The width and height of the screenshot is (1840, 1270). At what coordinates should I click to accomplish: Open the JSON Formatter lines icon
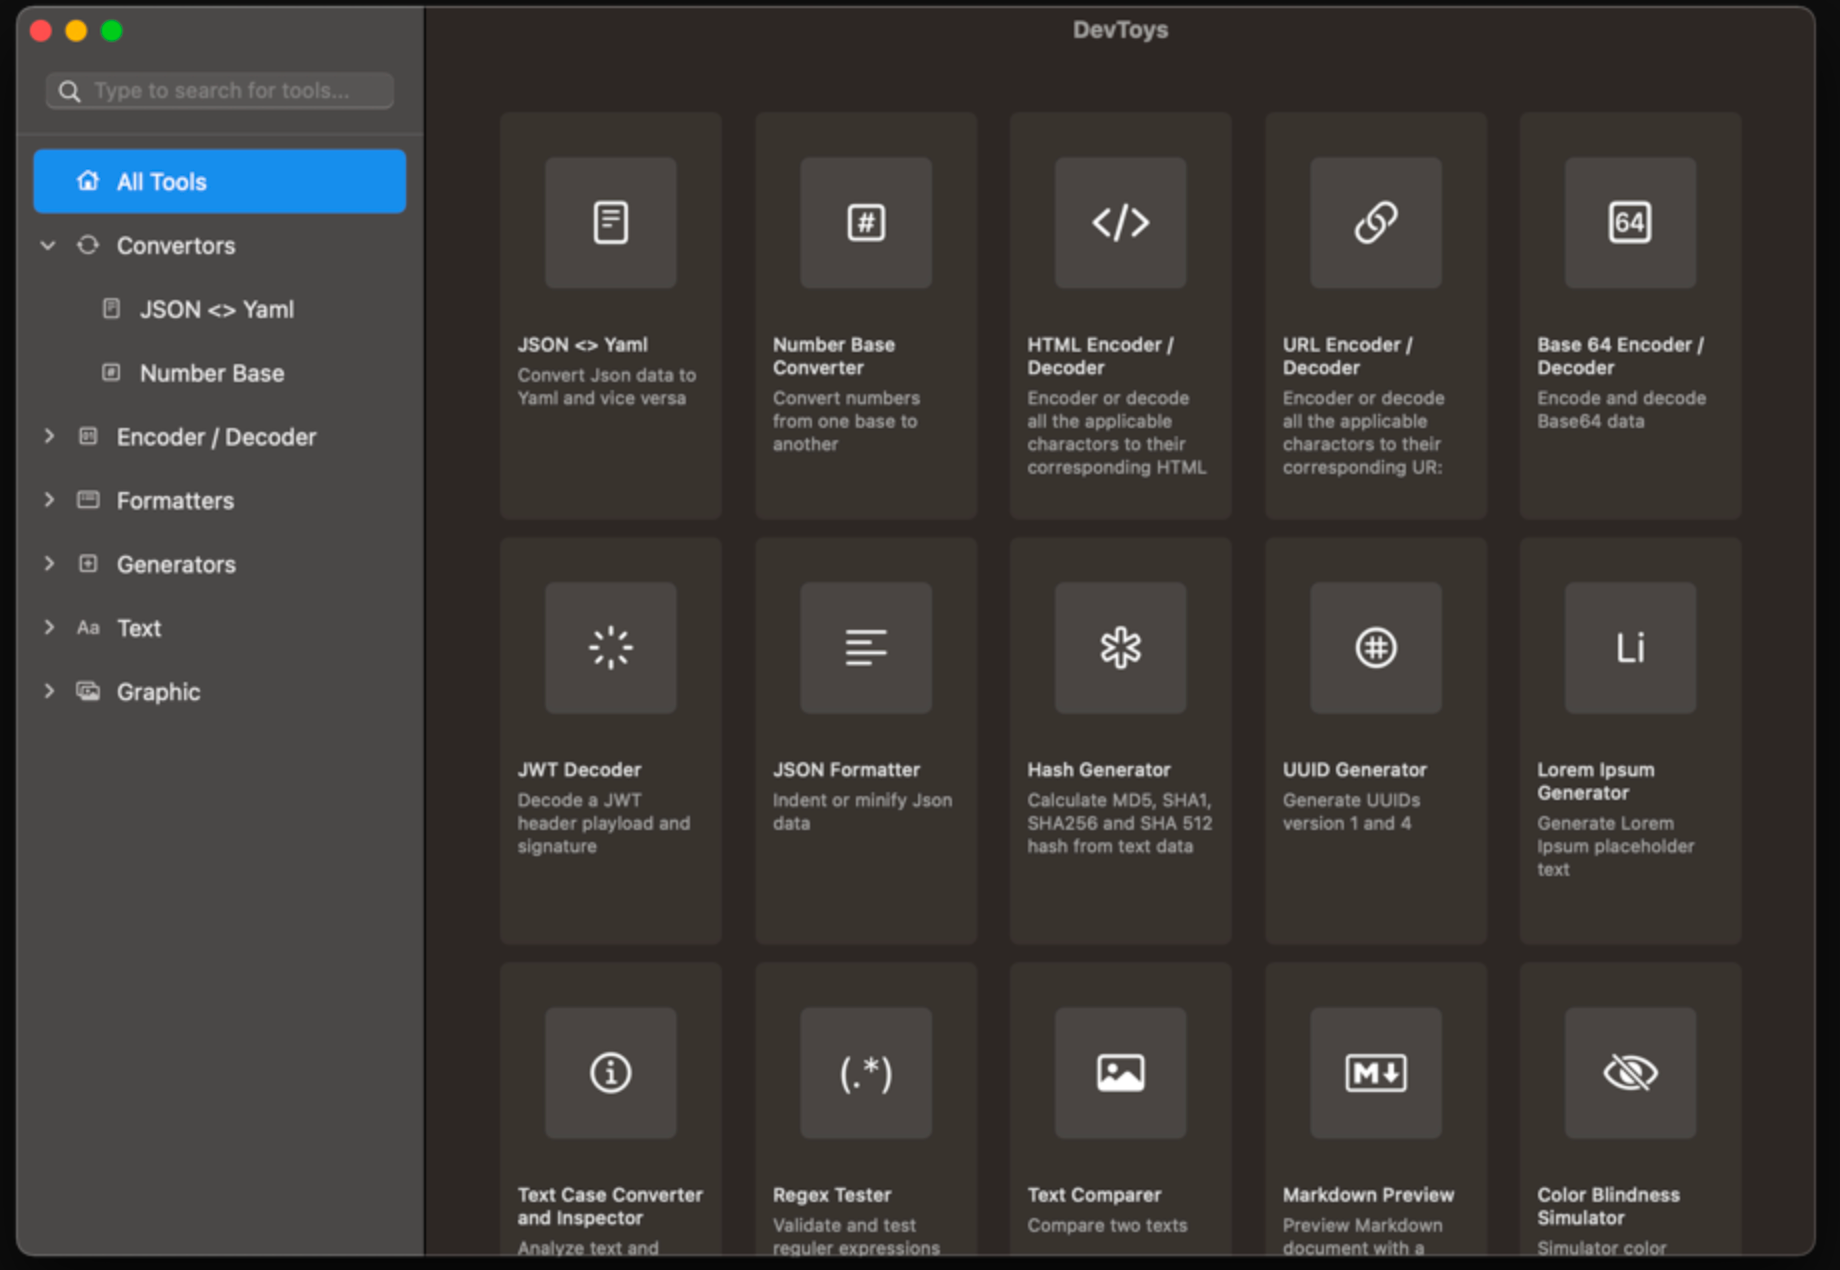click(x=866, y=648)
